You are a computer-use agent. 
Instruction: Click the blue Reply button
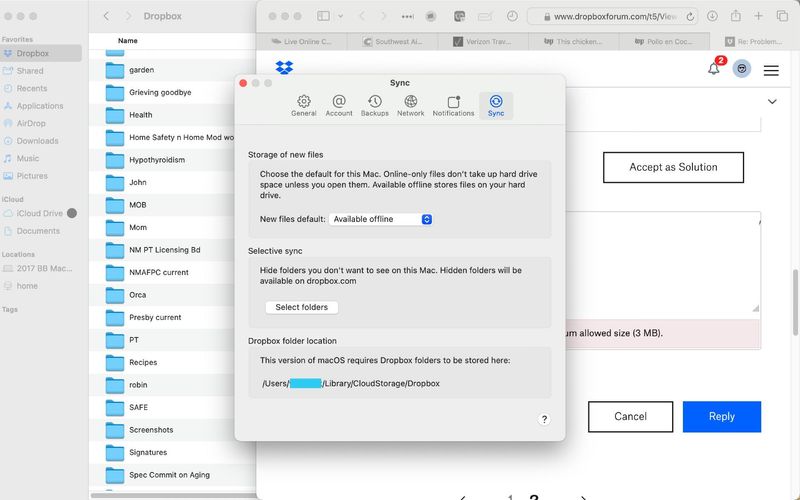pos(721,416)
